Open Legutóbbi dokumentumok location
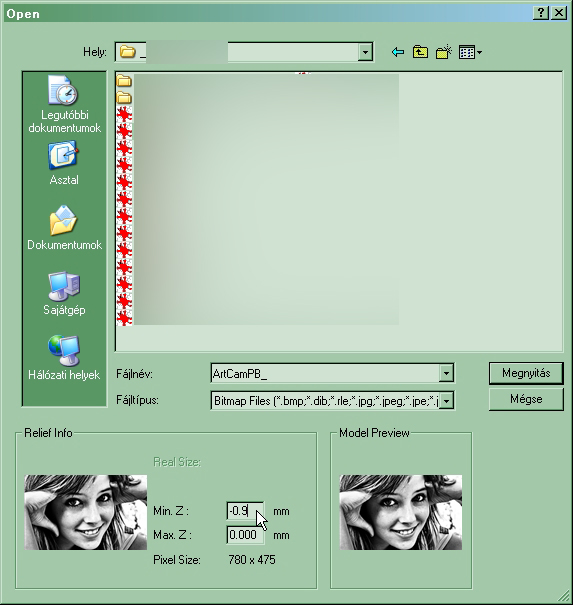This screenshot has height=605, width=573. (x=64, y=104)
